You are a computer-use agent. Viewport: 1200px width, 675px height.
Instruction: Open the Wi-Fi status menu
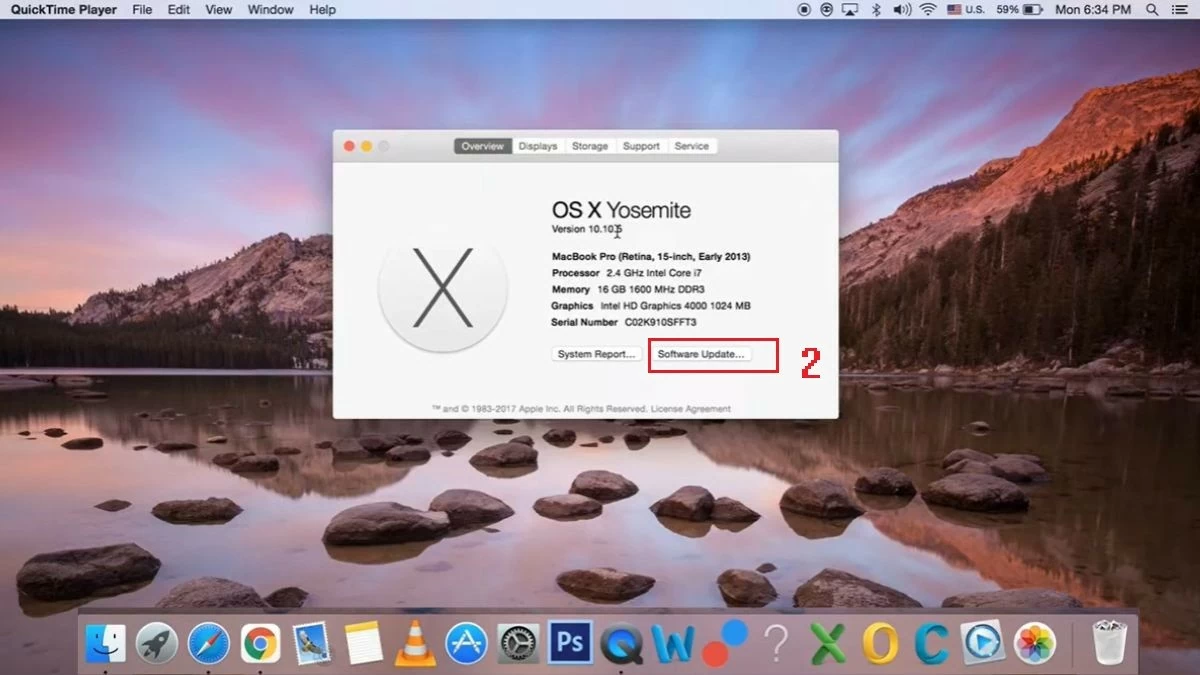pos(928,10)
